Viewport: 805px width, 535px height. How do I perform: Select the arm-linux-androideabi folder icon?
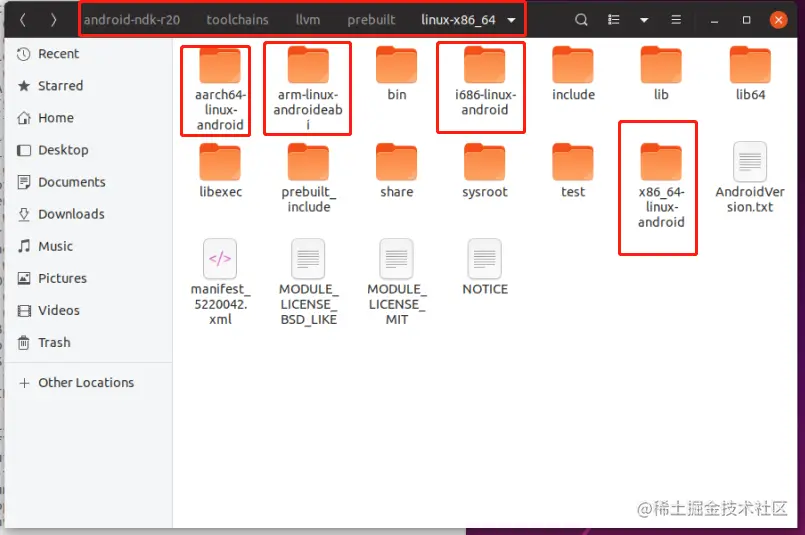(308, 65)
